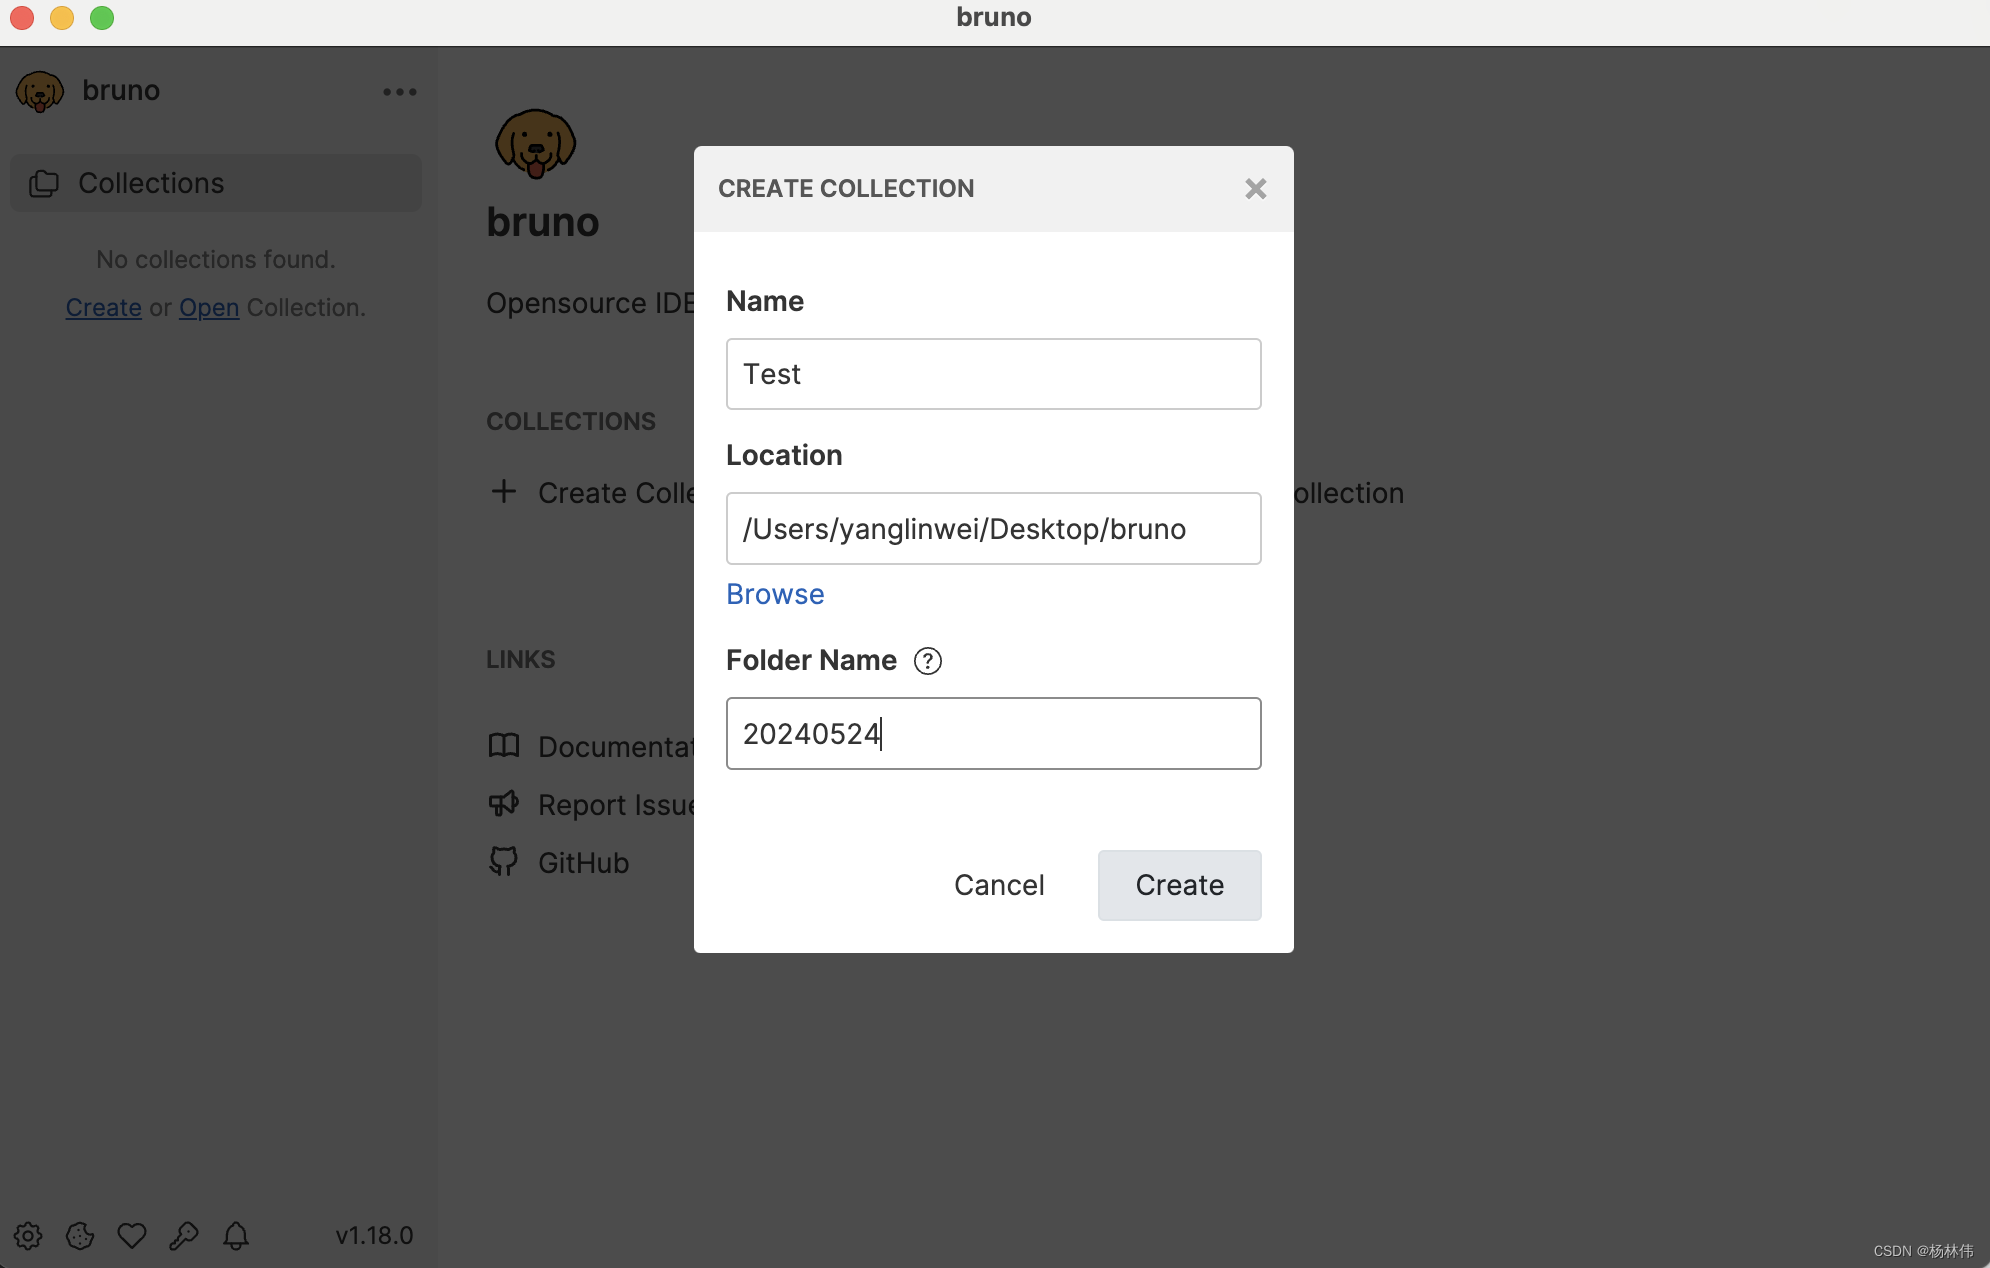
Task: Open the settings gear icon
Action: point(28,1236)
